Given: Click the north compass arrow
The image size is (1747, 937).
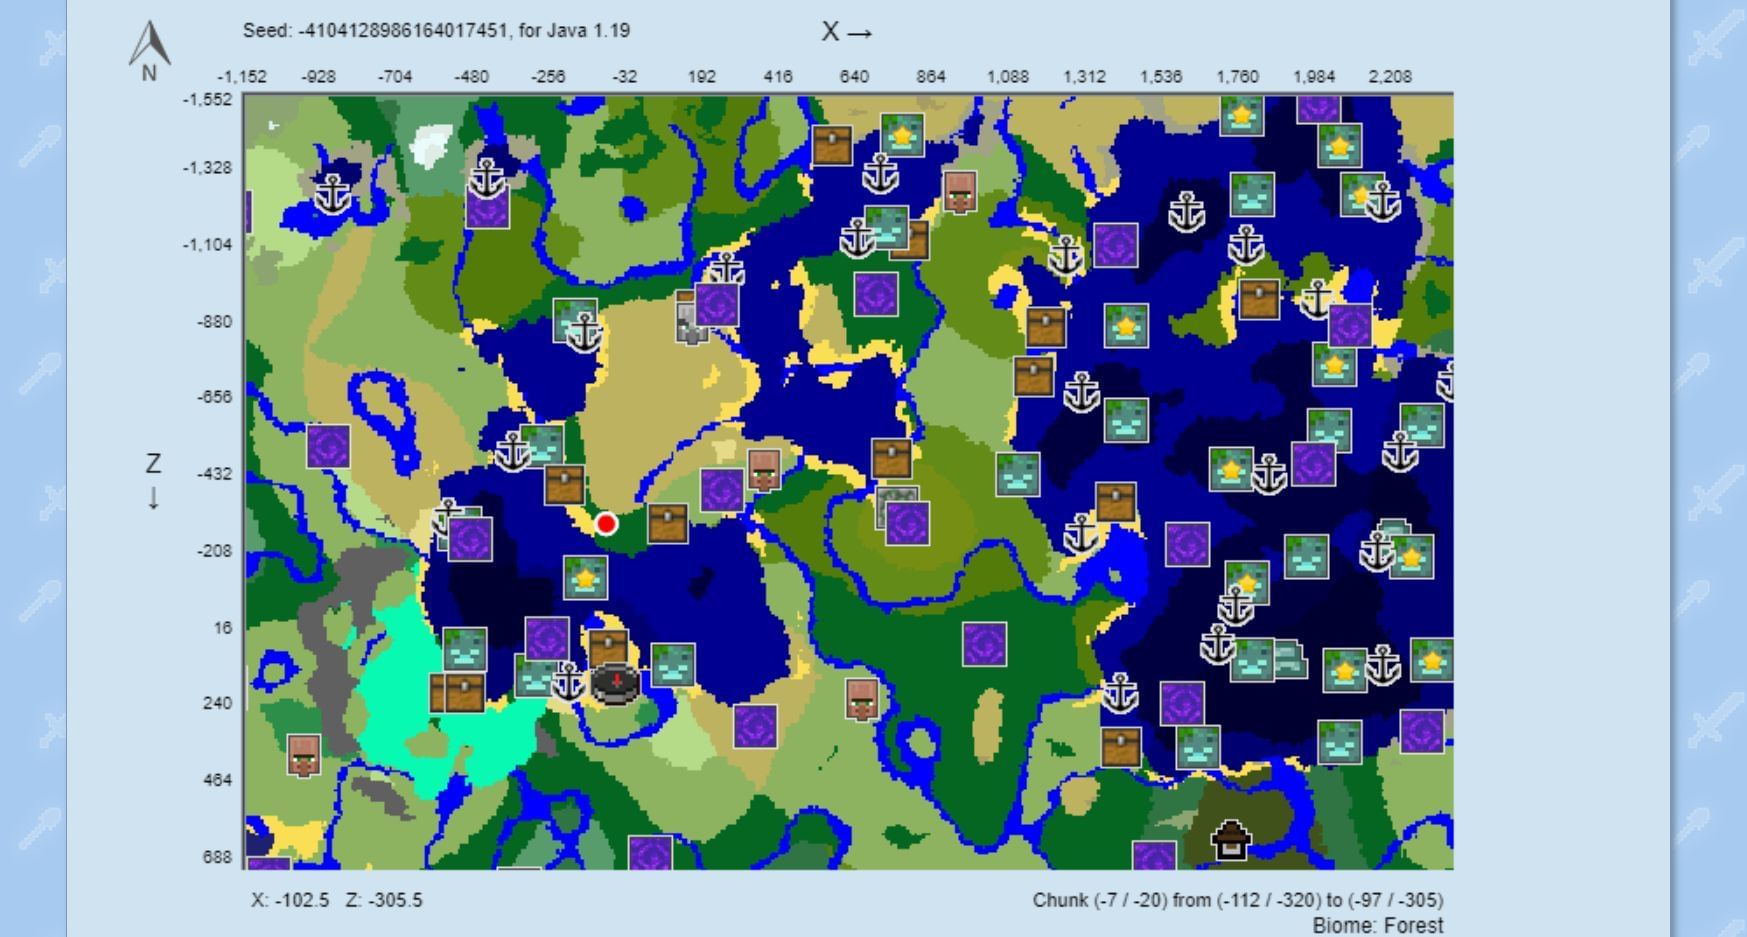Looking at the screenshot, I should click(149, 47).
